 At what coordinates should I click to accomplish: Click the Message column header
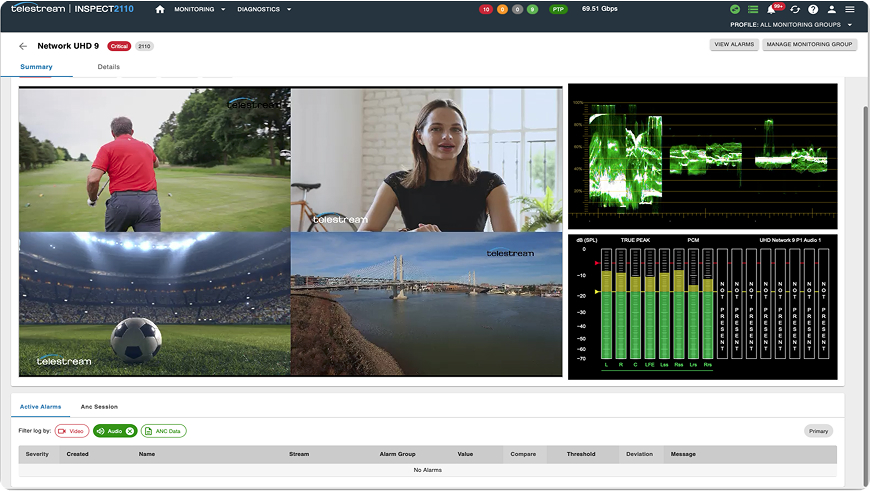click(x=683, y=454)
